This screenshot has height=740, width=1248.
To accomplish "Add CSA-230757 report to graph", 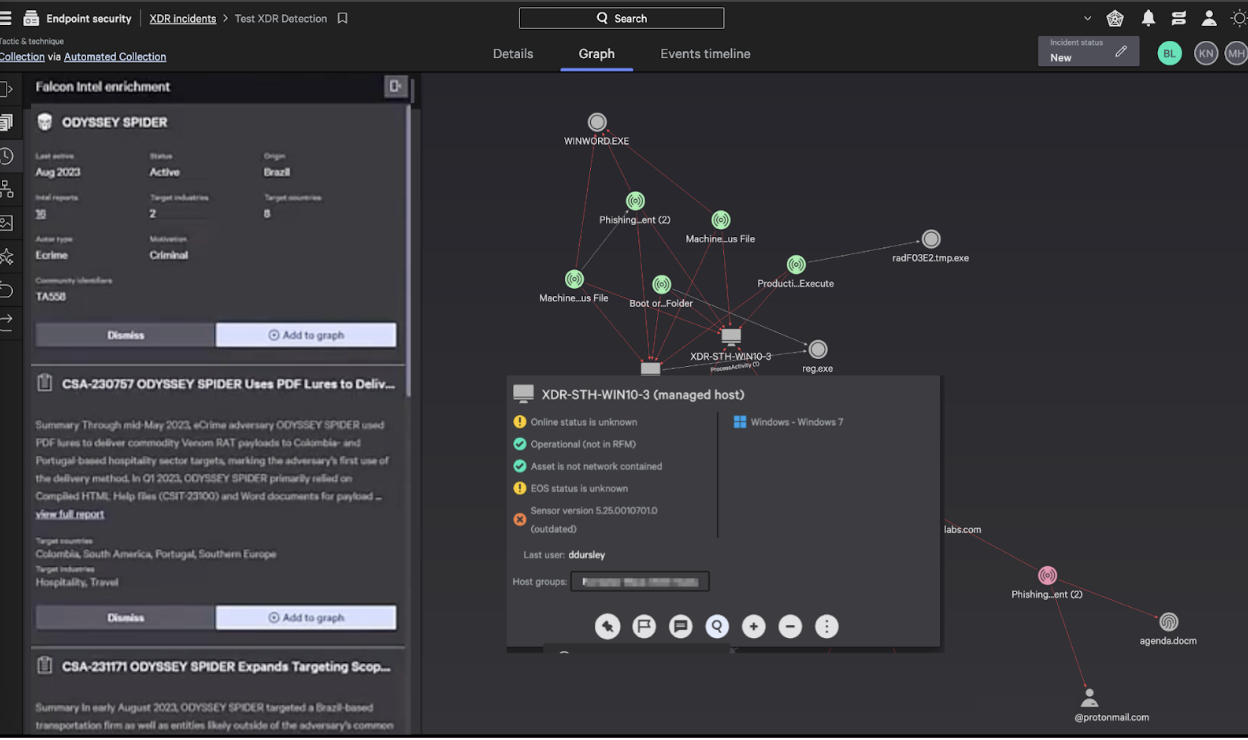I will coord(306,617).
